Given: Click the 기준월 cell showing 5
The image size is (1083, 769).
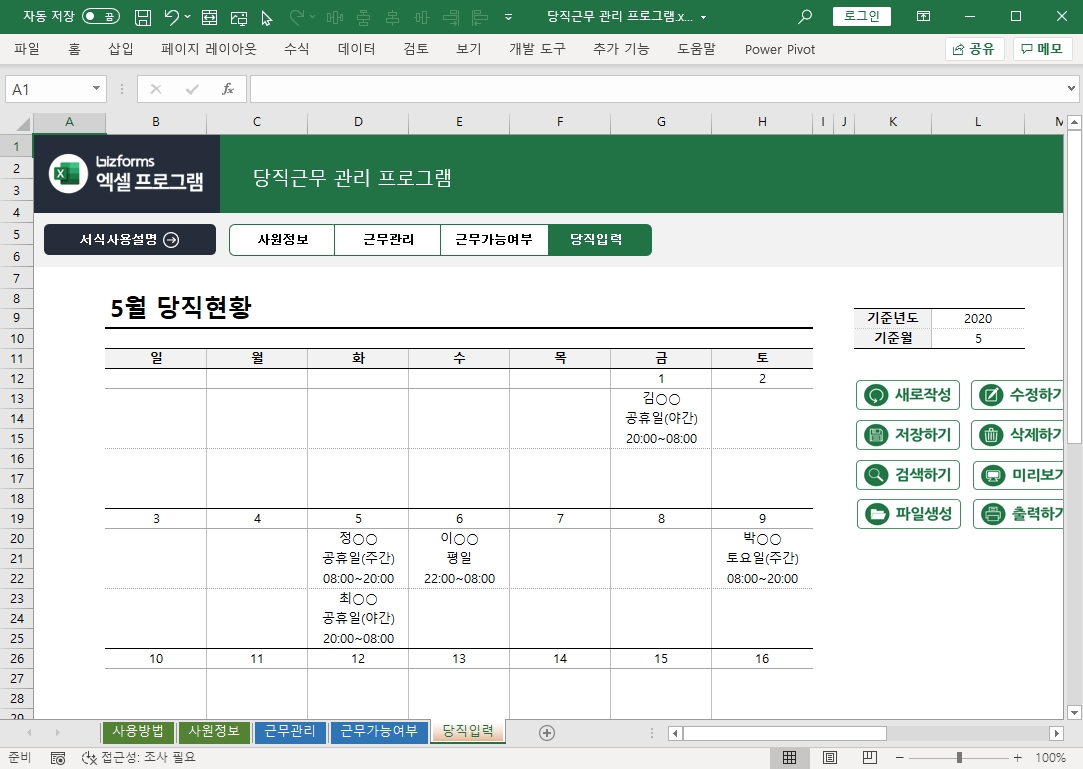Looking at the screenshot, I should pyautogui.click(x=977, y=338).
